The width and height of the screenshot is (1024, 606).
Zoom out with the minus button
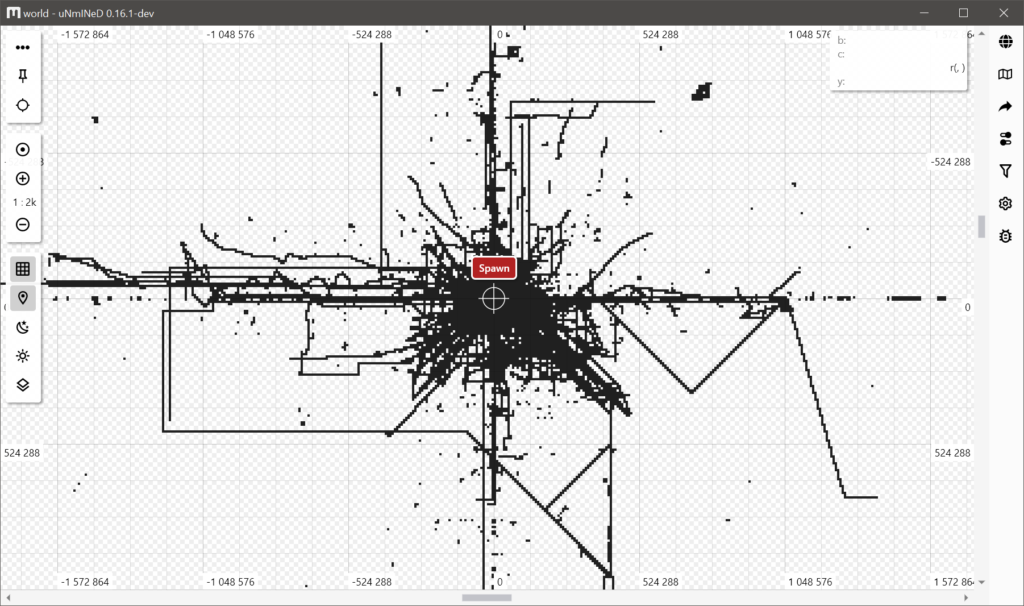pyautogui.click(x=23, y=224)
